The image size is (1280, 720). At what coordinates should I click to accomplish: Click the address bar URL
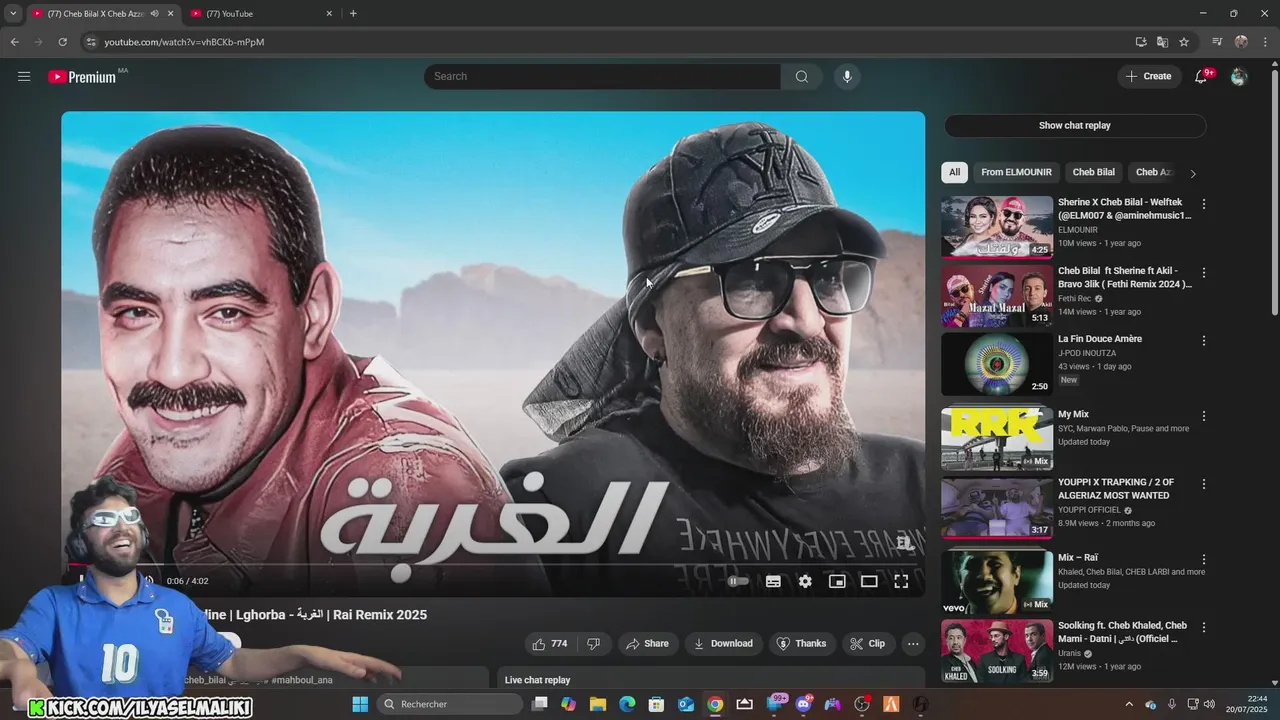[x=184, y=42]
